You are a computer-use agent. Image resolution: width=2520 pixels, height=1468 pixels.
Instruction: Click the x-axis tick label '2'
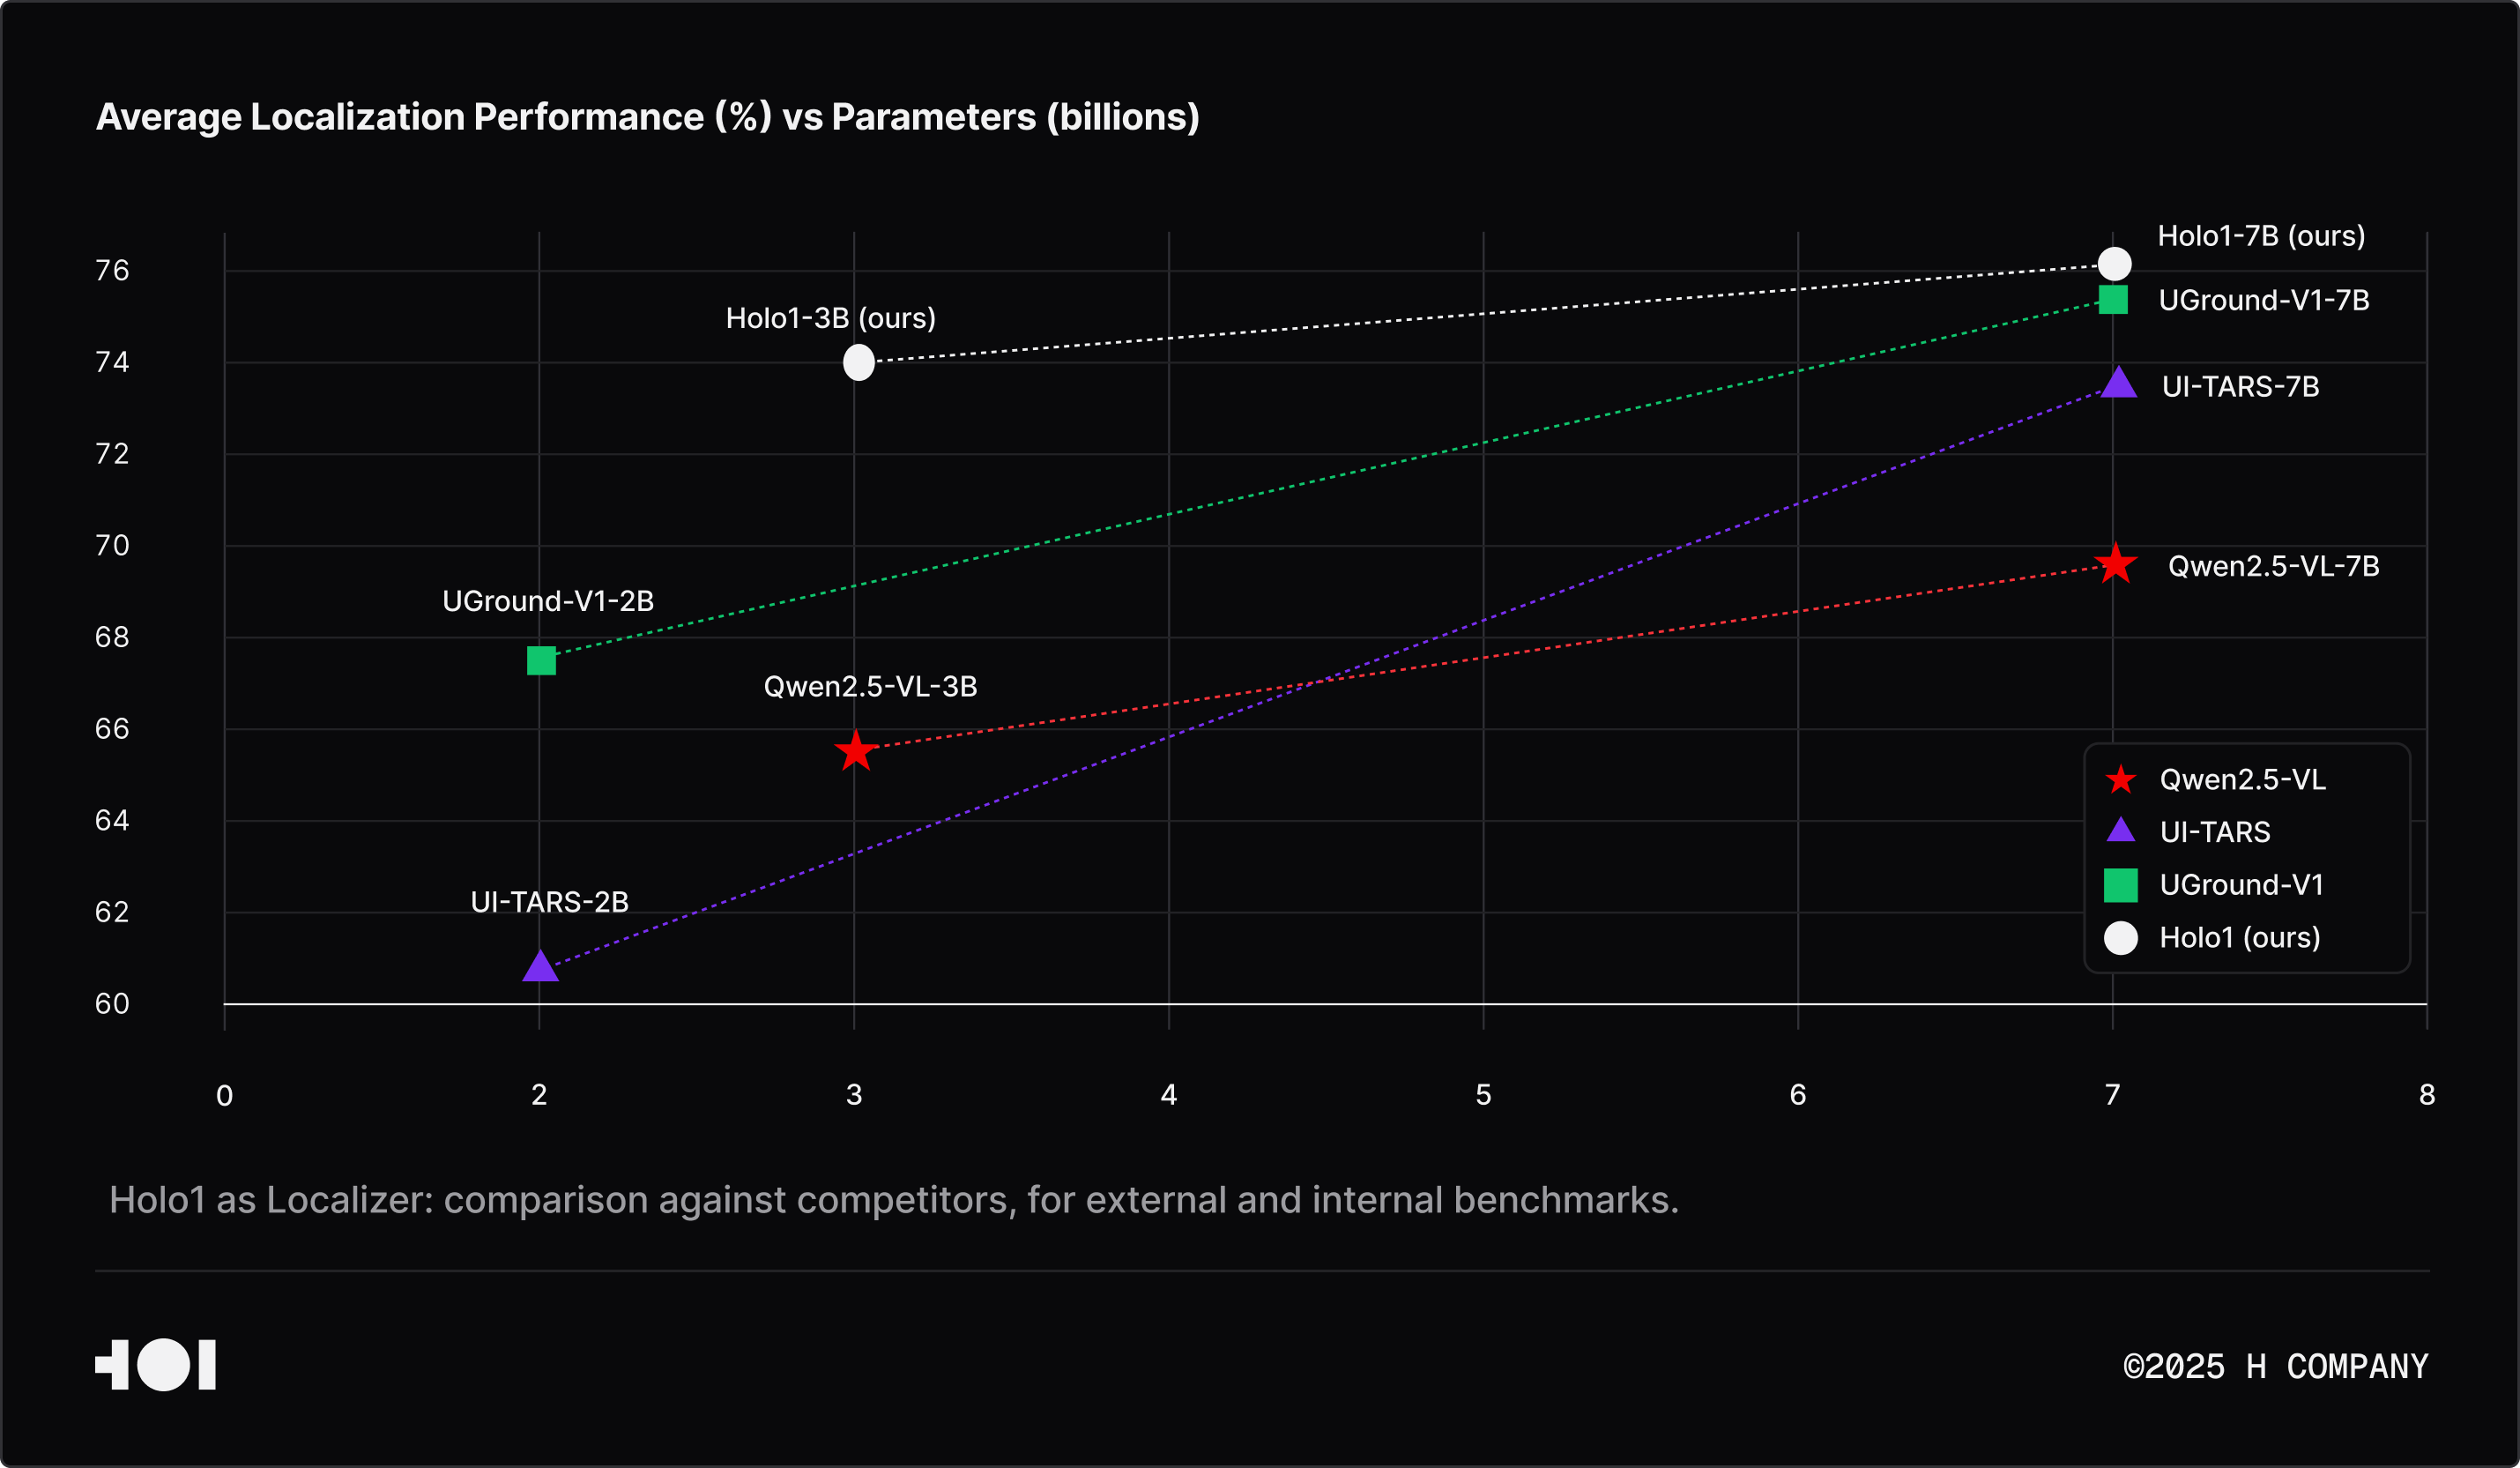(x=539, y=1095)
